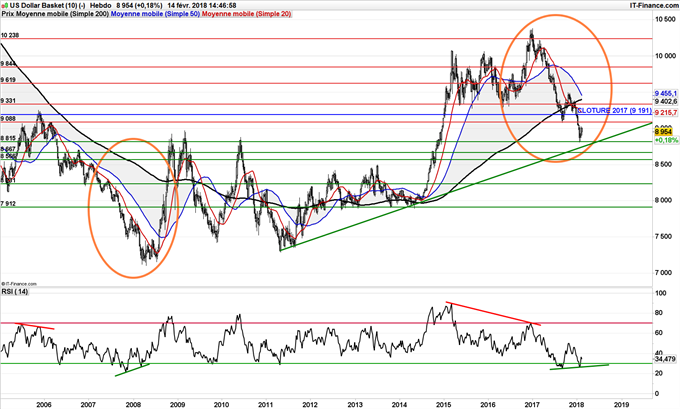This screenshot has height=409, width=680.
Task: Click the 7 500 price axis label
Action: [666, 236]
